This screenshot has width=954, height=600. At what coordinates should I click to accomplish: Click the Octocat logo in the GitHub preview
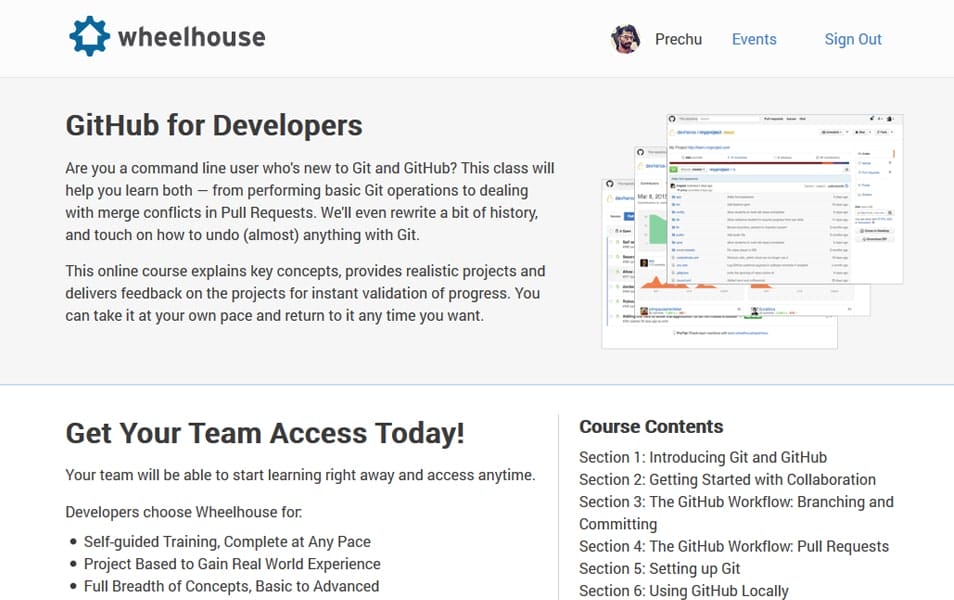point(672,118)
